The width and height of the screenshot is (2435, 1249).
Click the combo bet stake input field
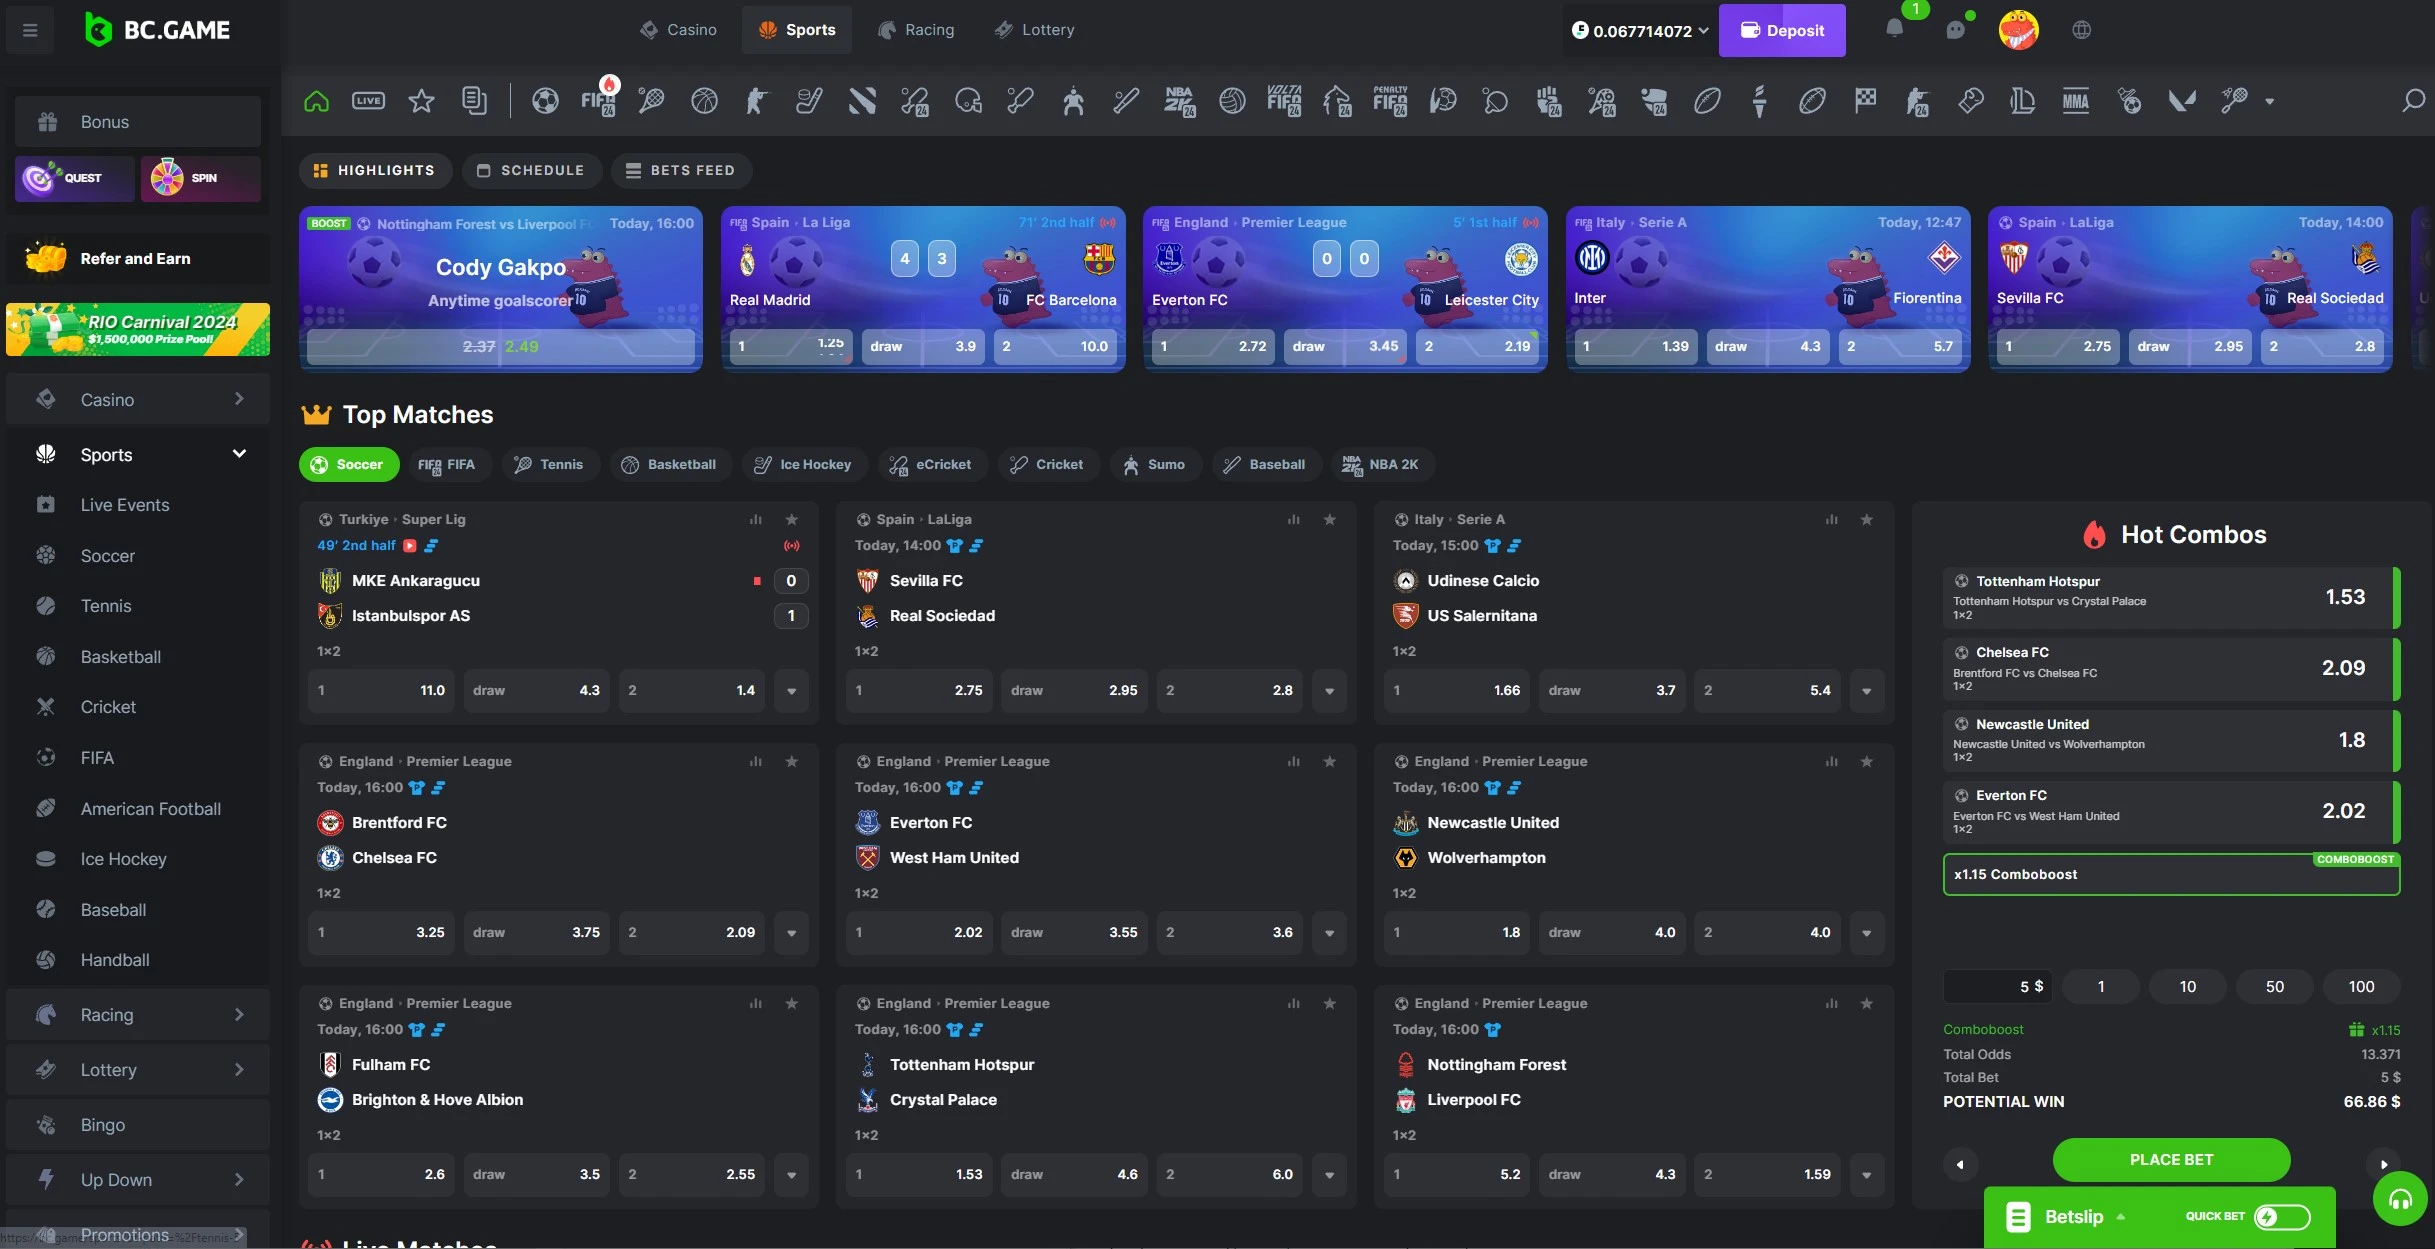click(1998, 986)
